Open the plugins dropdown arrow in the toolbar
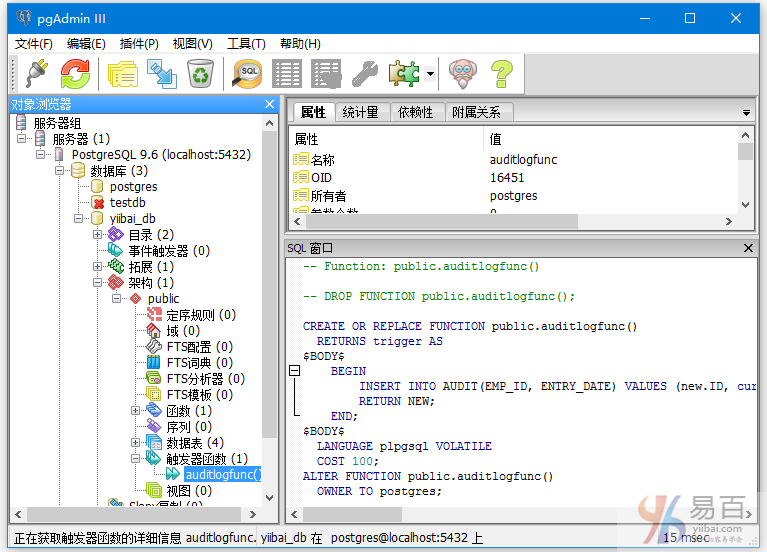This screenshot has height=552, width=767. (430, 74)
